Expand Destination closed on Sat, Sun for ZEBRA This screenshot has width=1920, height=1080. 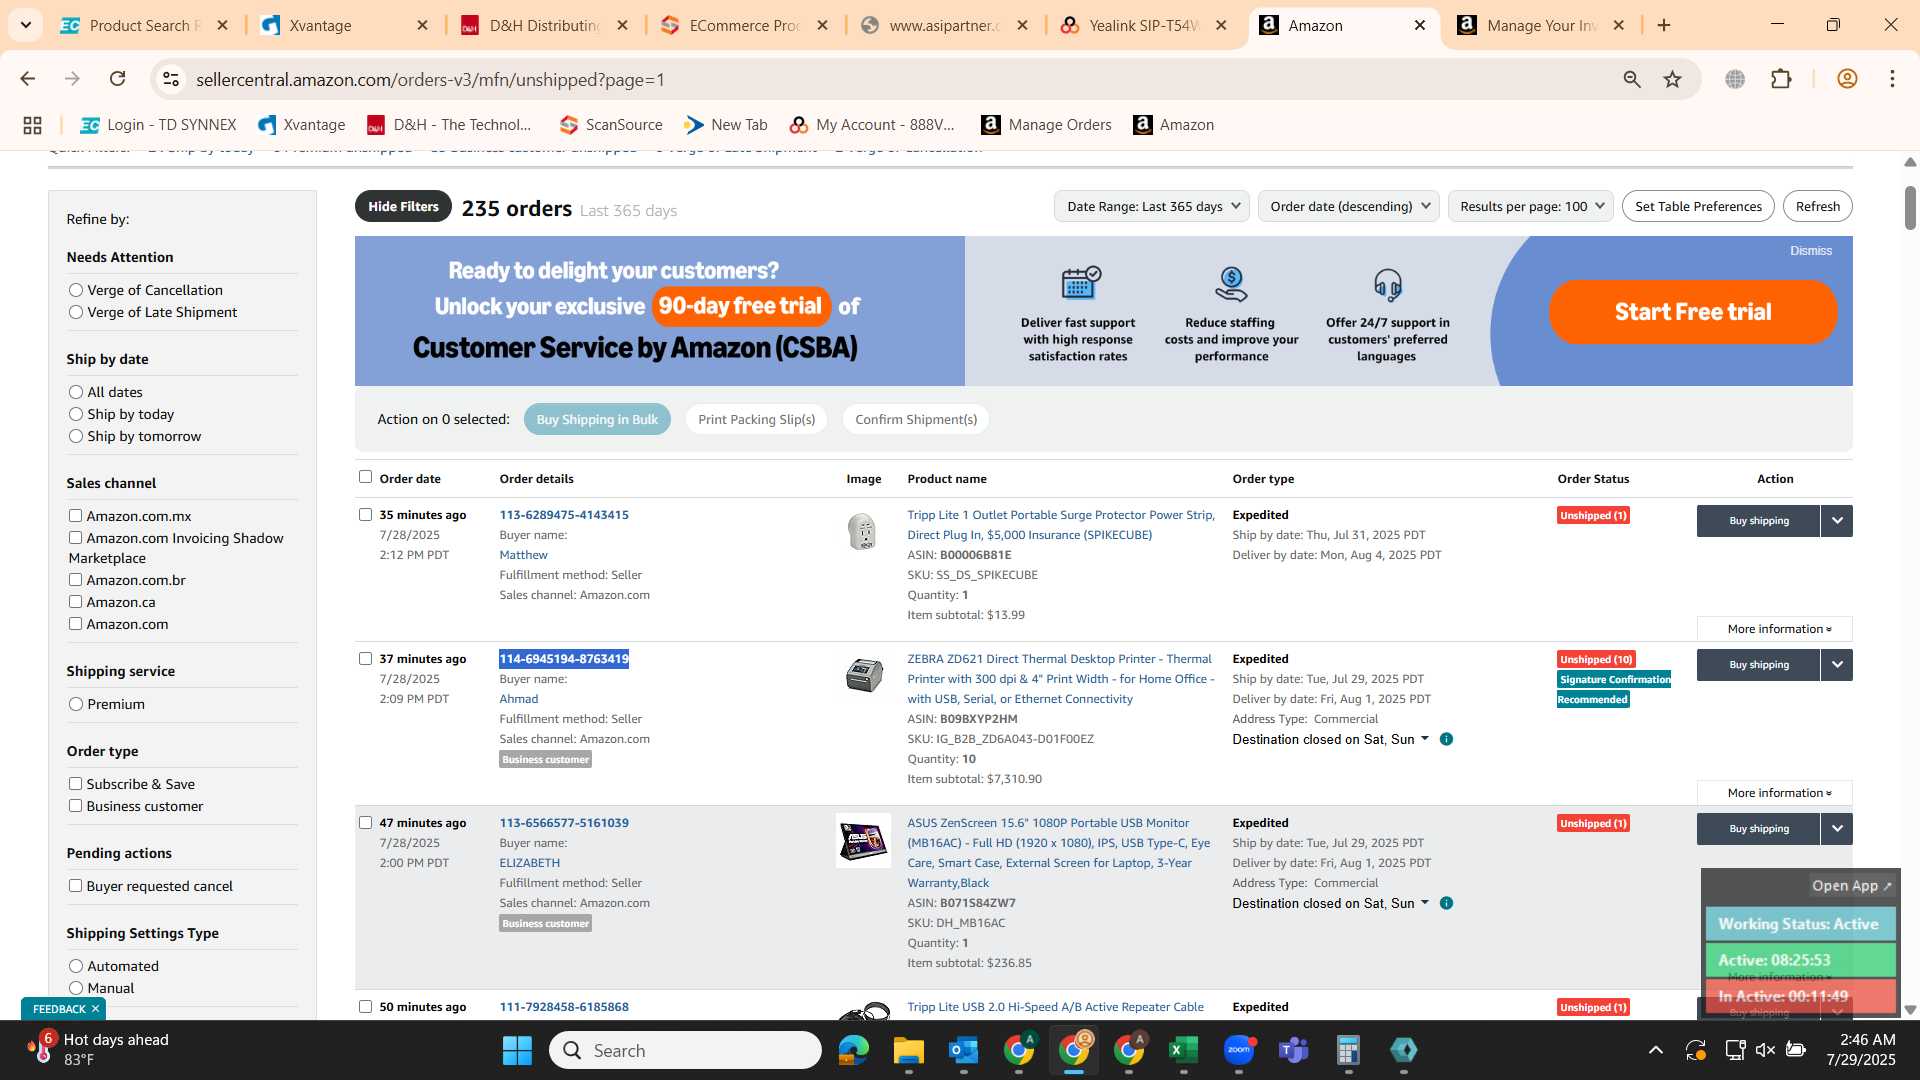[x=1330, y=739]
